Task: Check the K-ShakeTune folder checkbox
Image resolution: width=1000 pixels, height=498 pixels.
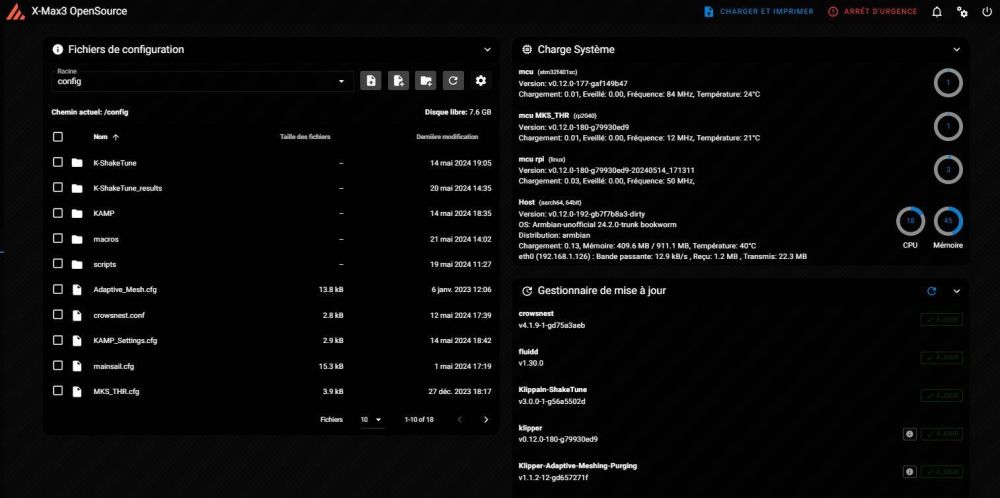Action: 58,162
